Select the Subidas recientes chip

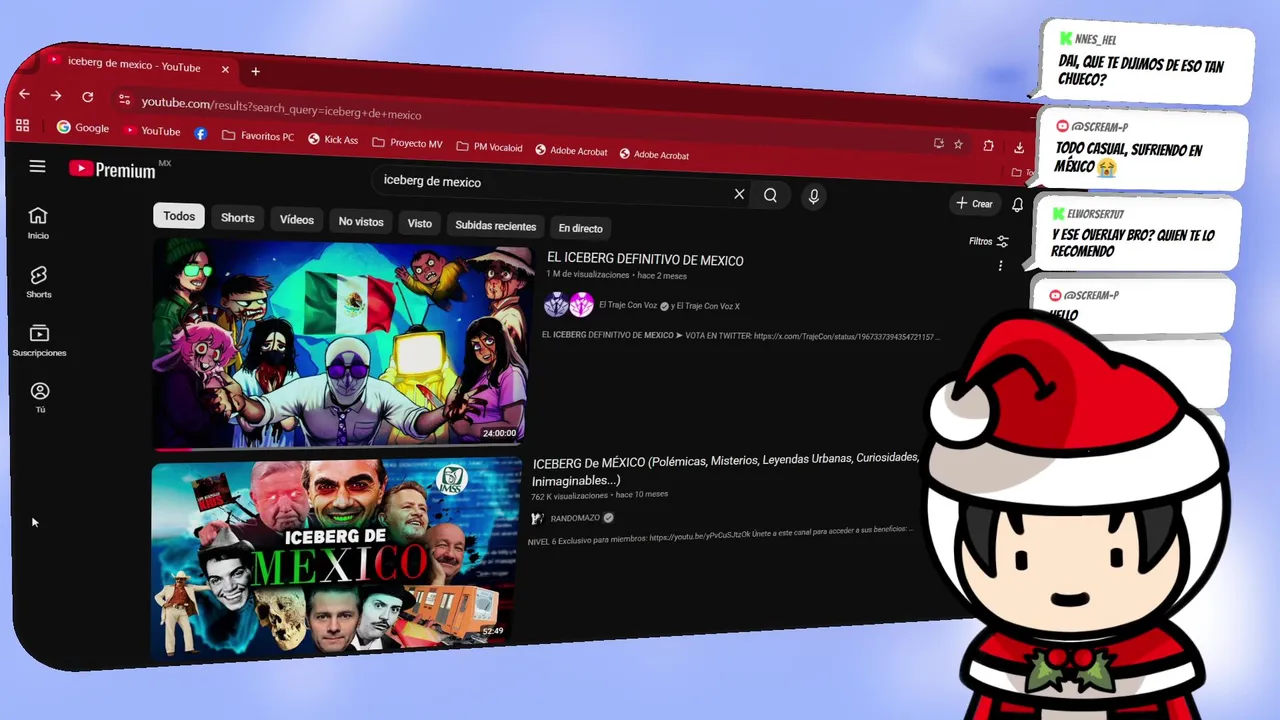[496, 226]
